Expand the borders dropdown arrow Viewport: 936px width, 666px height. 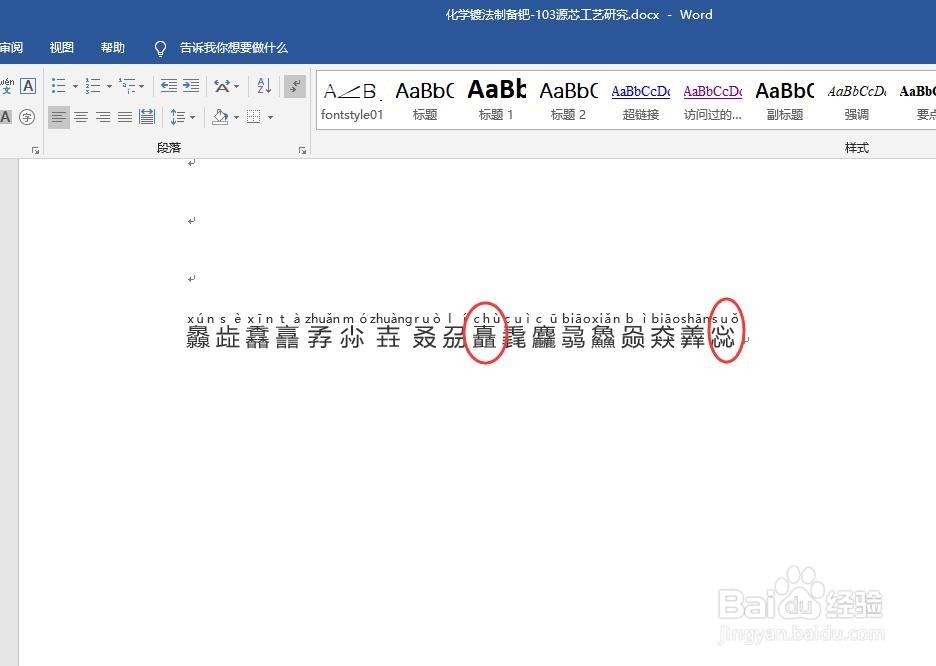[269, 117]
